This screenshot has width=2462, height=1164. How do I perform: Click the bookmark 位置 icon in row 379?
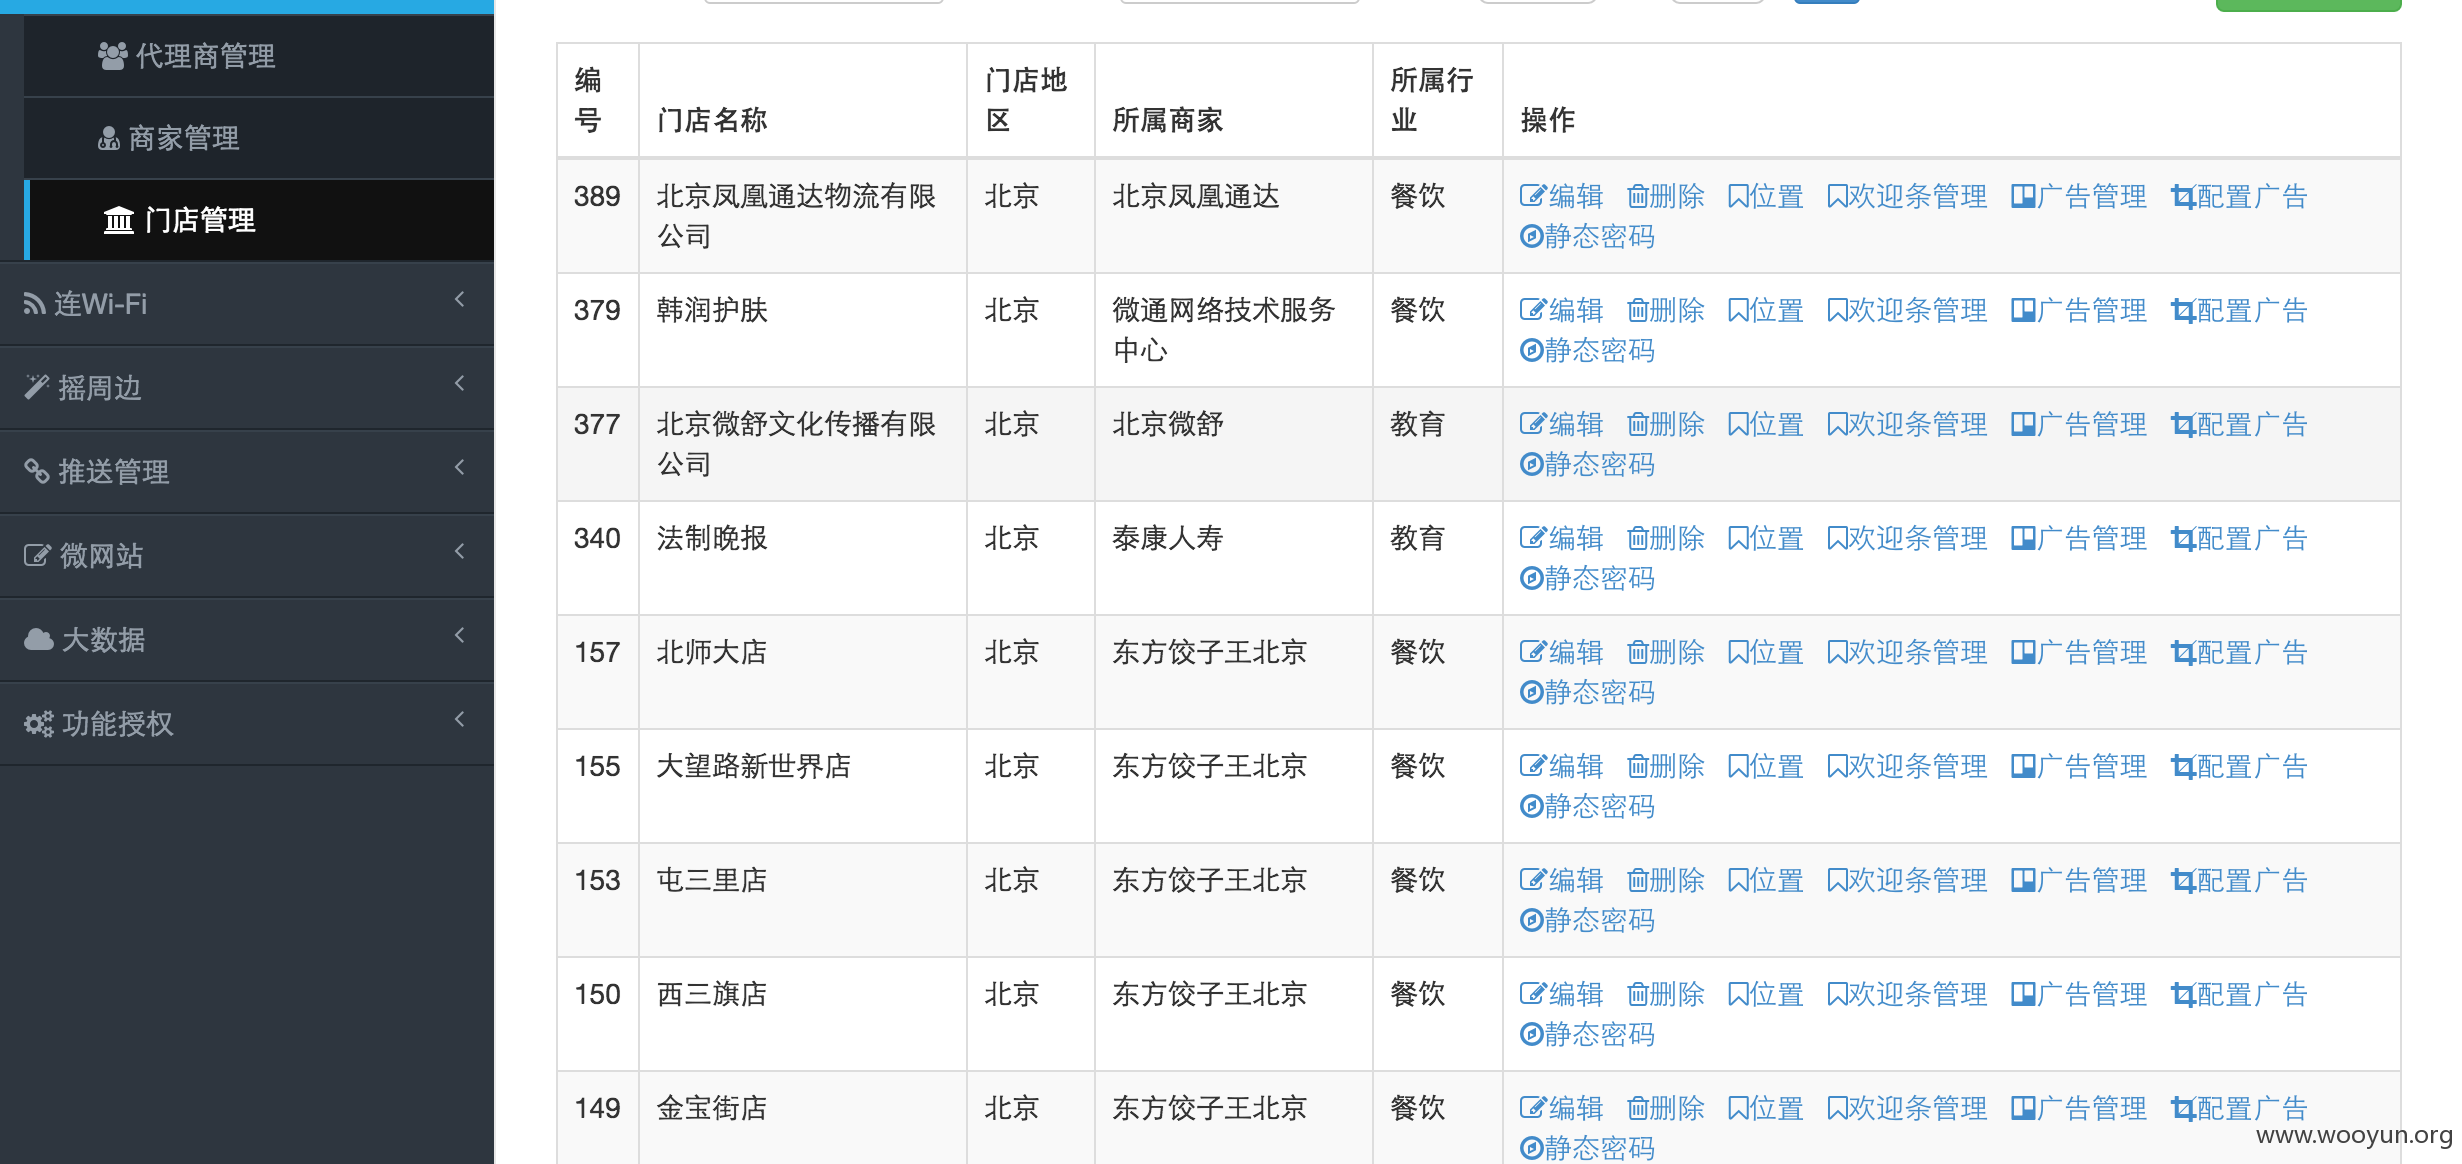point(1738,310)
